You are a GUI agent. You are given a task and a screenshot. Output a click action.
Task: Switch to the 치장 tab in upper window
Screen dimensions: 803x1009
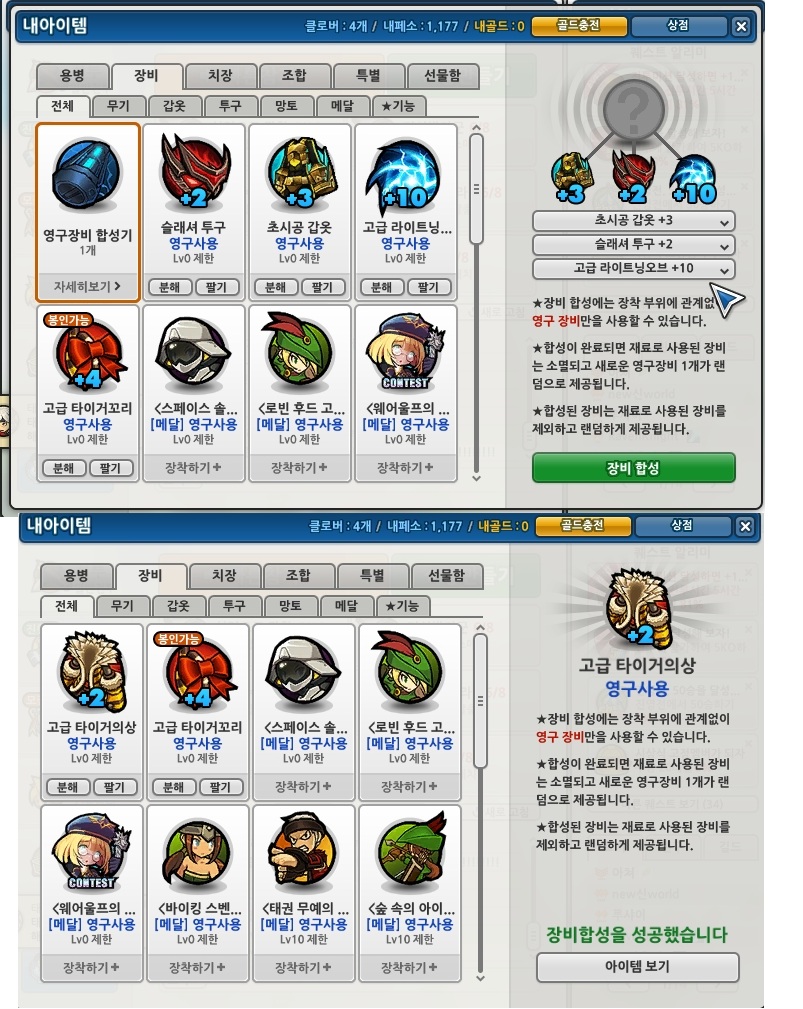click(220, 76)
